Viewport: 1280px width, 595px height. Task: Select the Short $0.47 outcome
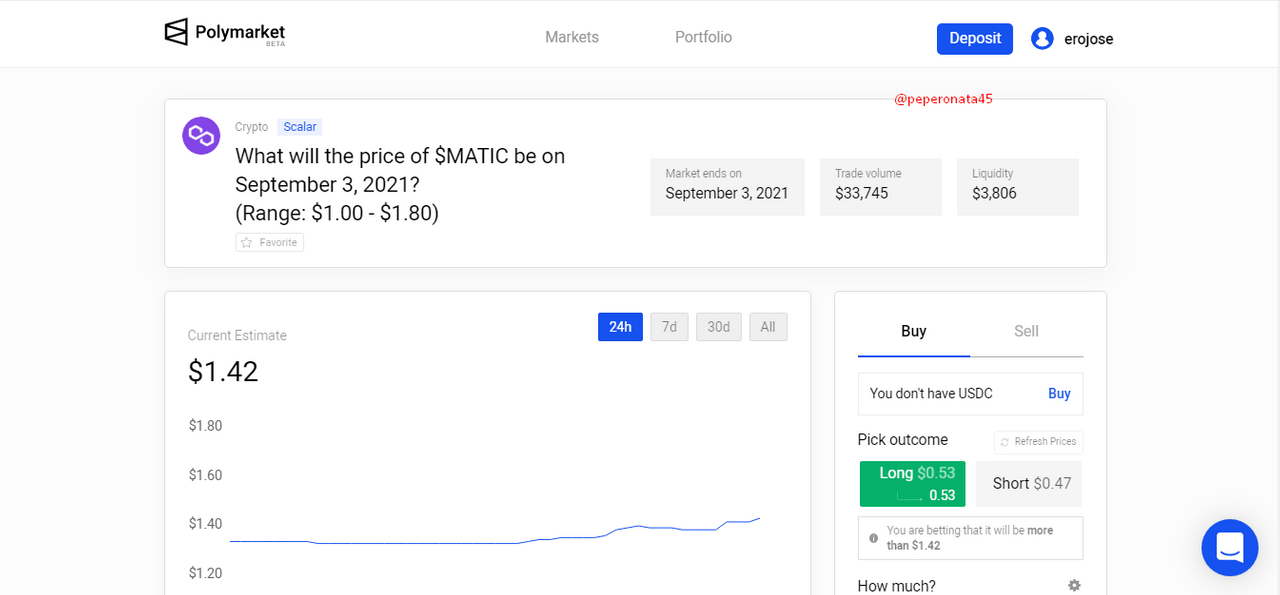pyautogui.click(x=1029, y=484)
